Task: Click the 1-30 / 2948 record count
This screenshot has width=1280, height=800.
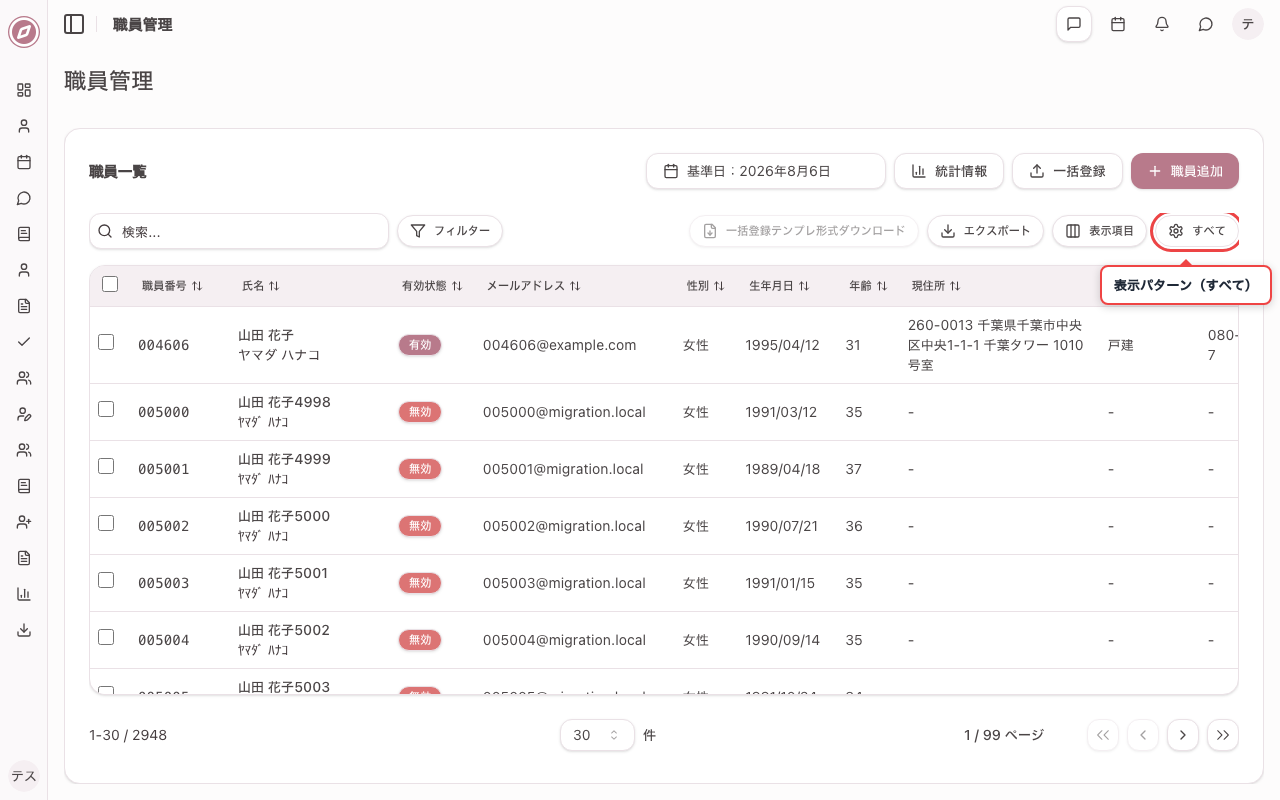Action: pyautogui.click(x=128, y=735)
